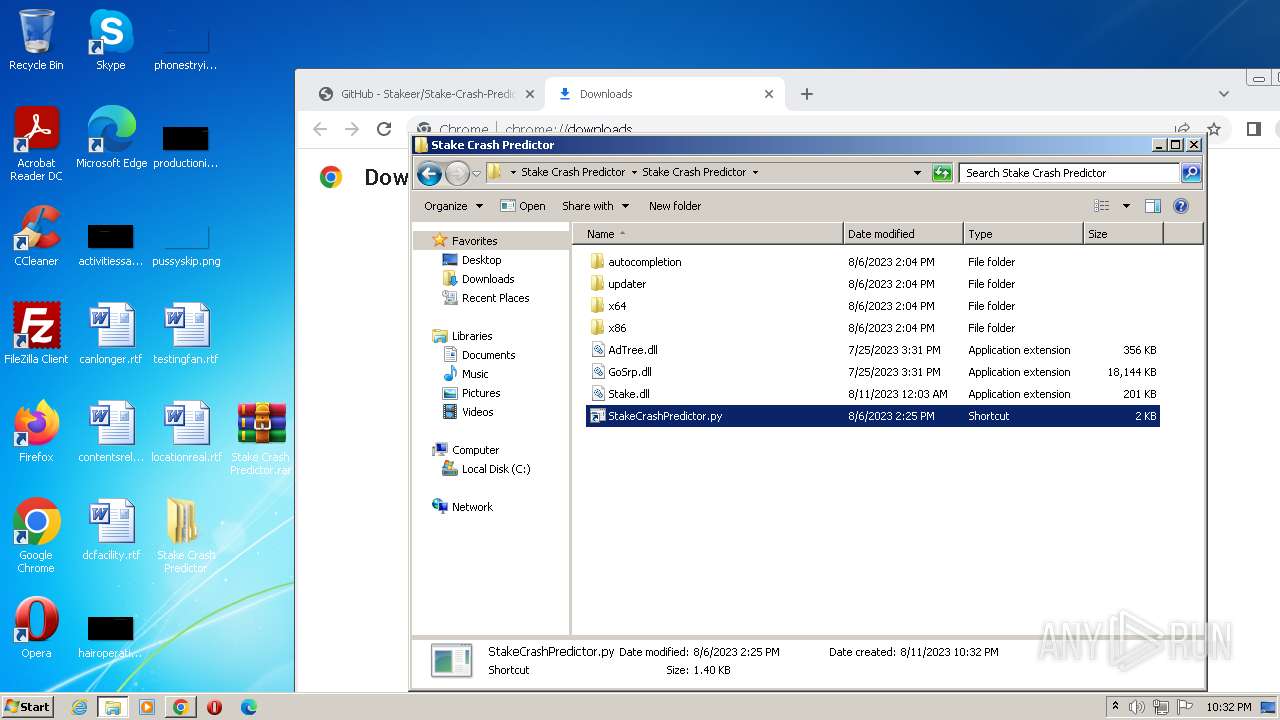
Task: Change view icon in Explorer toolbar
Action: point(1101,206)
